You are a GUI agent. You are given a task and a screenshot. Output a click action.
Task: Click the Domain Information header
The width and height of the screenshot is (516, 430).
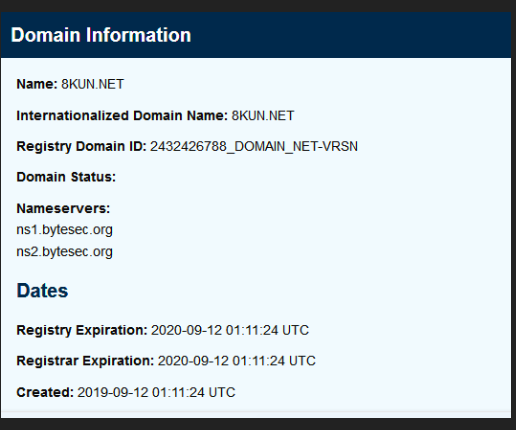(101, 35)
